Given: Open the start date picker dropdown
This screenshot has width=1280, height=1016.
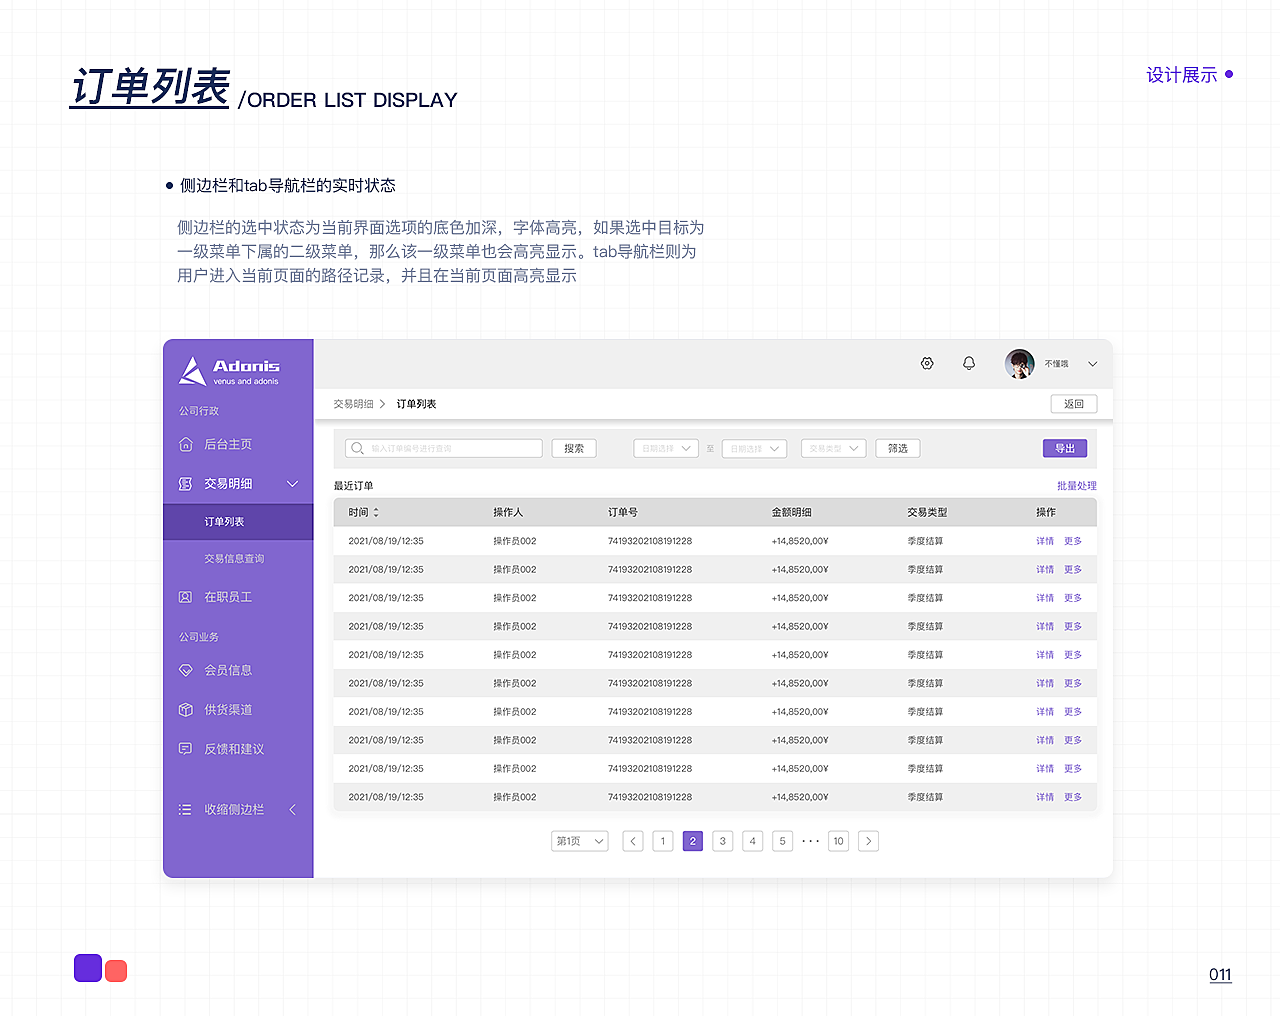Looking at the screenshot, I should click(665, 449).
